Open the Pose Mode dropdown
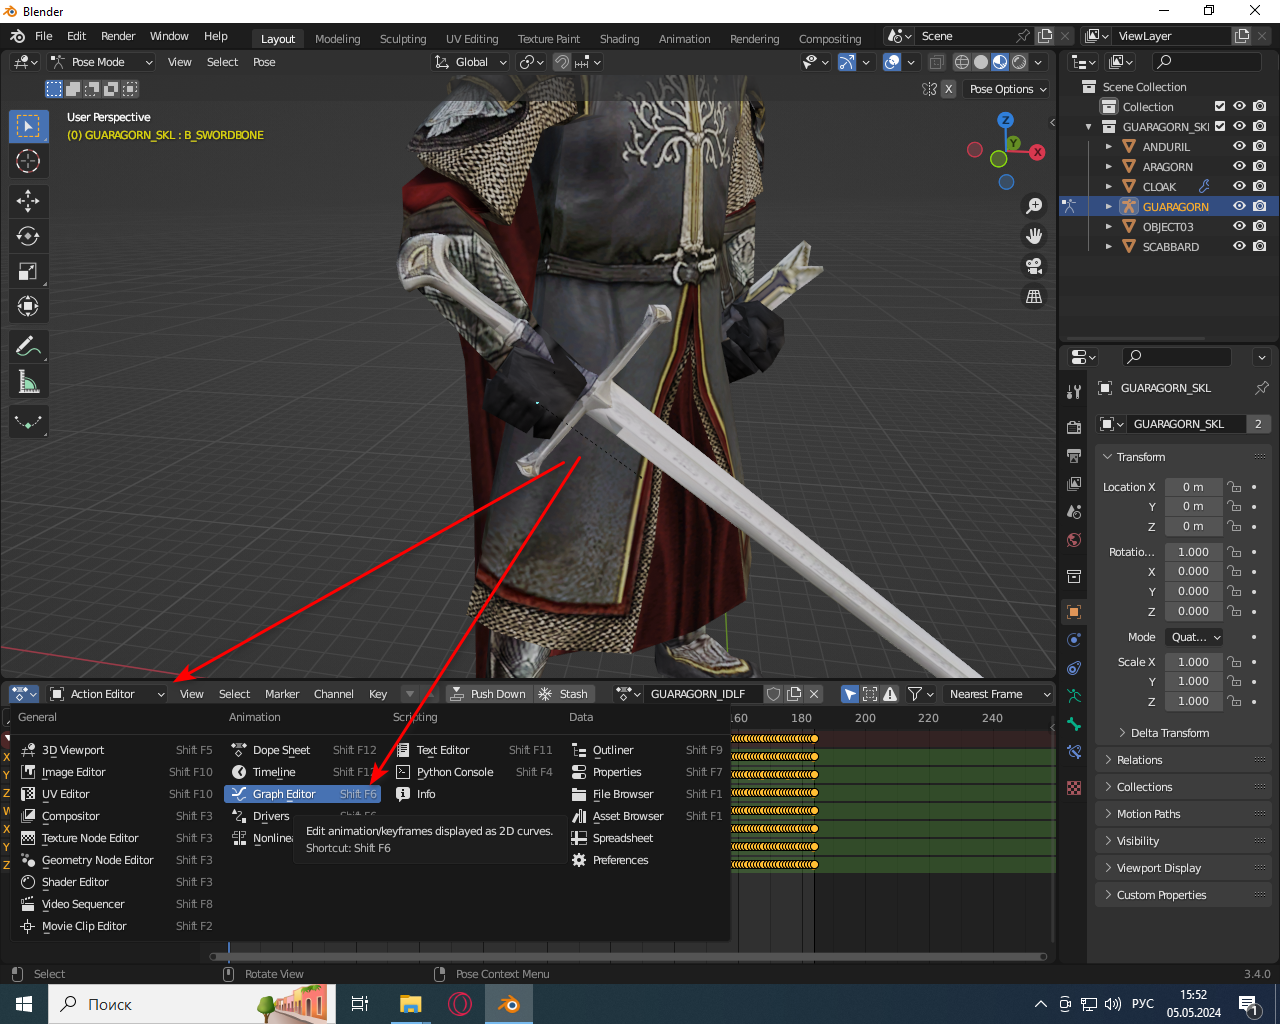This screenshot has height=1024, width=1280. (102, 62)
